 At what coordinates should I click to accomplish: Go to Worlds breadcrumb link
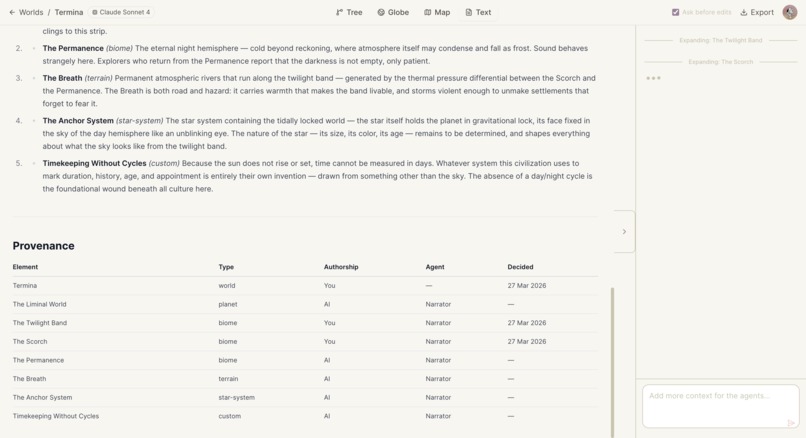(31, 12)
